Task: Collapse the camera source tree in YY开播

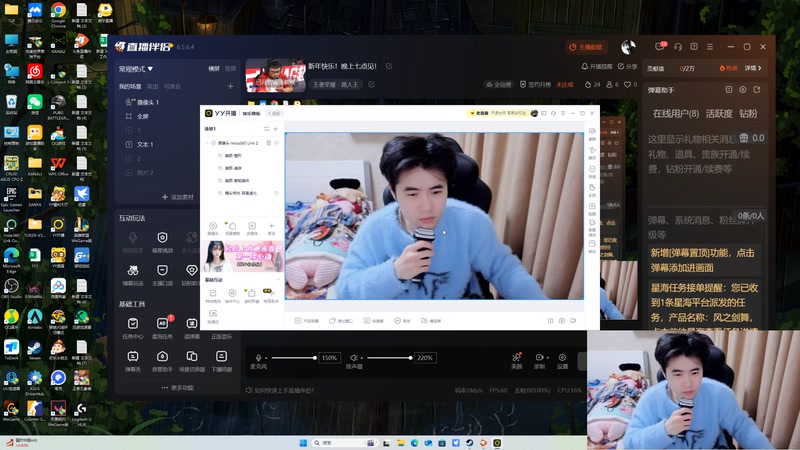Action: [208, 143]
